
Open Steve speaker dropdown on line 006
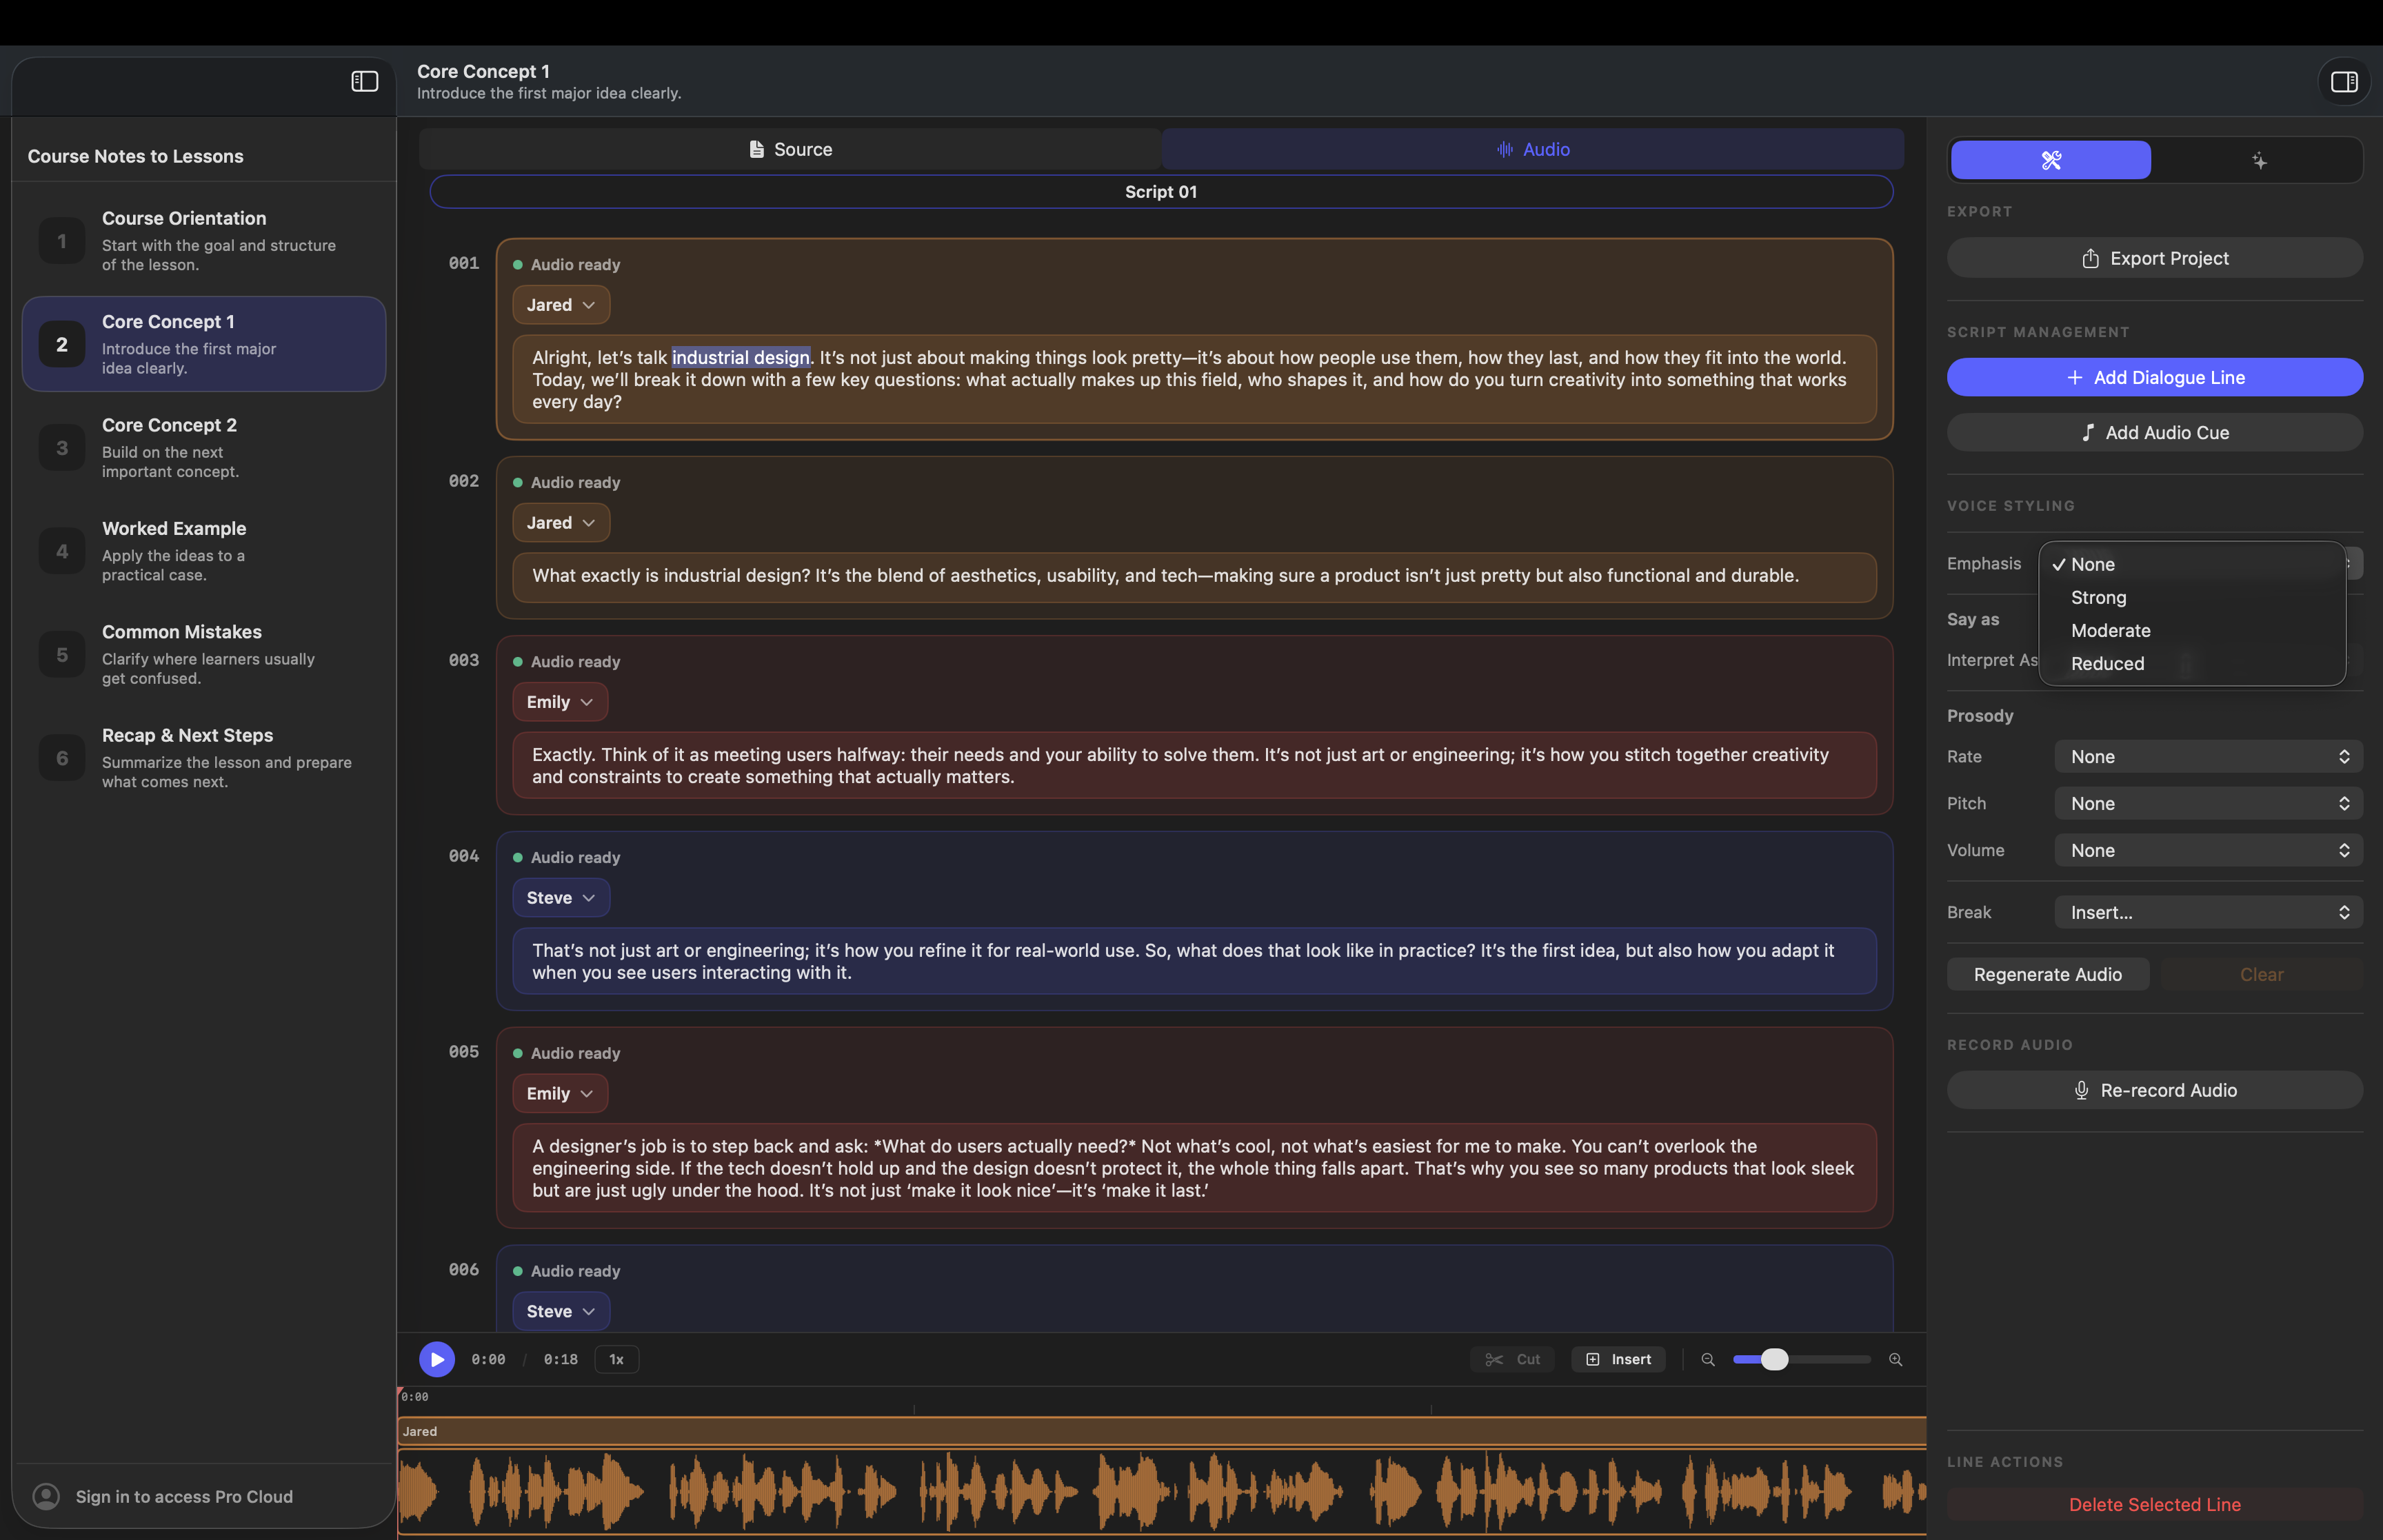pyautogui.click(x=561, y=1311)
